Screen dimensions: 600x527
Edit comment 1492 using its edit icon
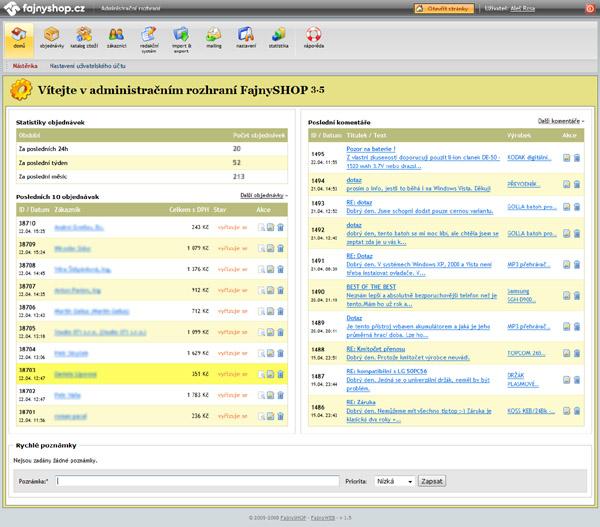coord(567,233)
